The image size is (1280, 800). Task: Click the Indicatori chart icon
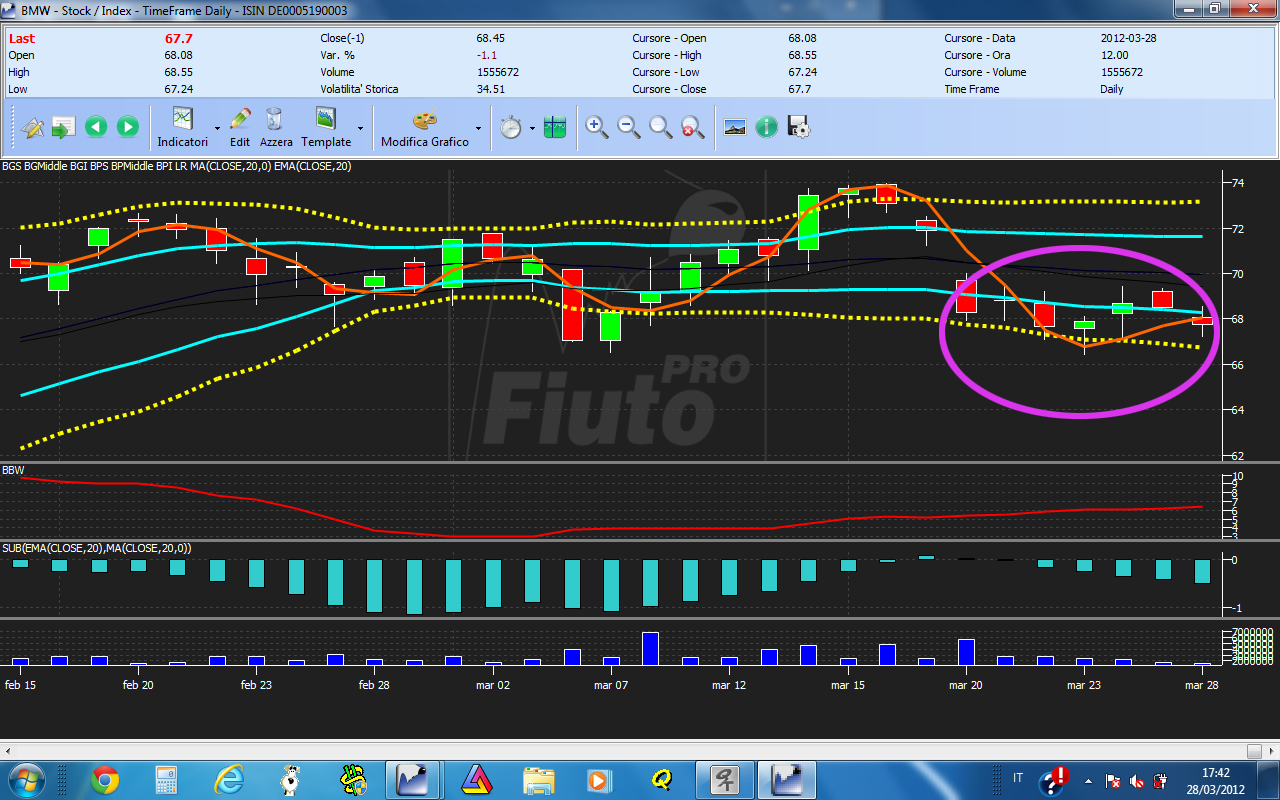[x=183, y=118]
